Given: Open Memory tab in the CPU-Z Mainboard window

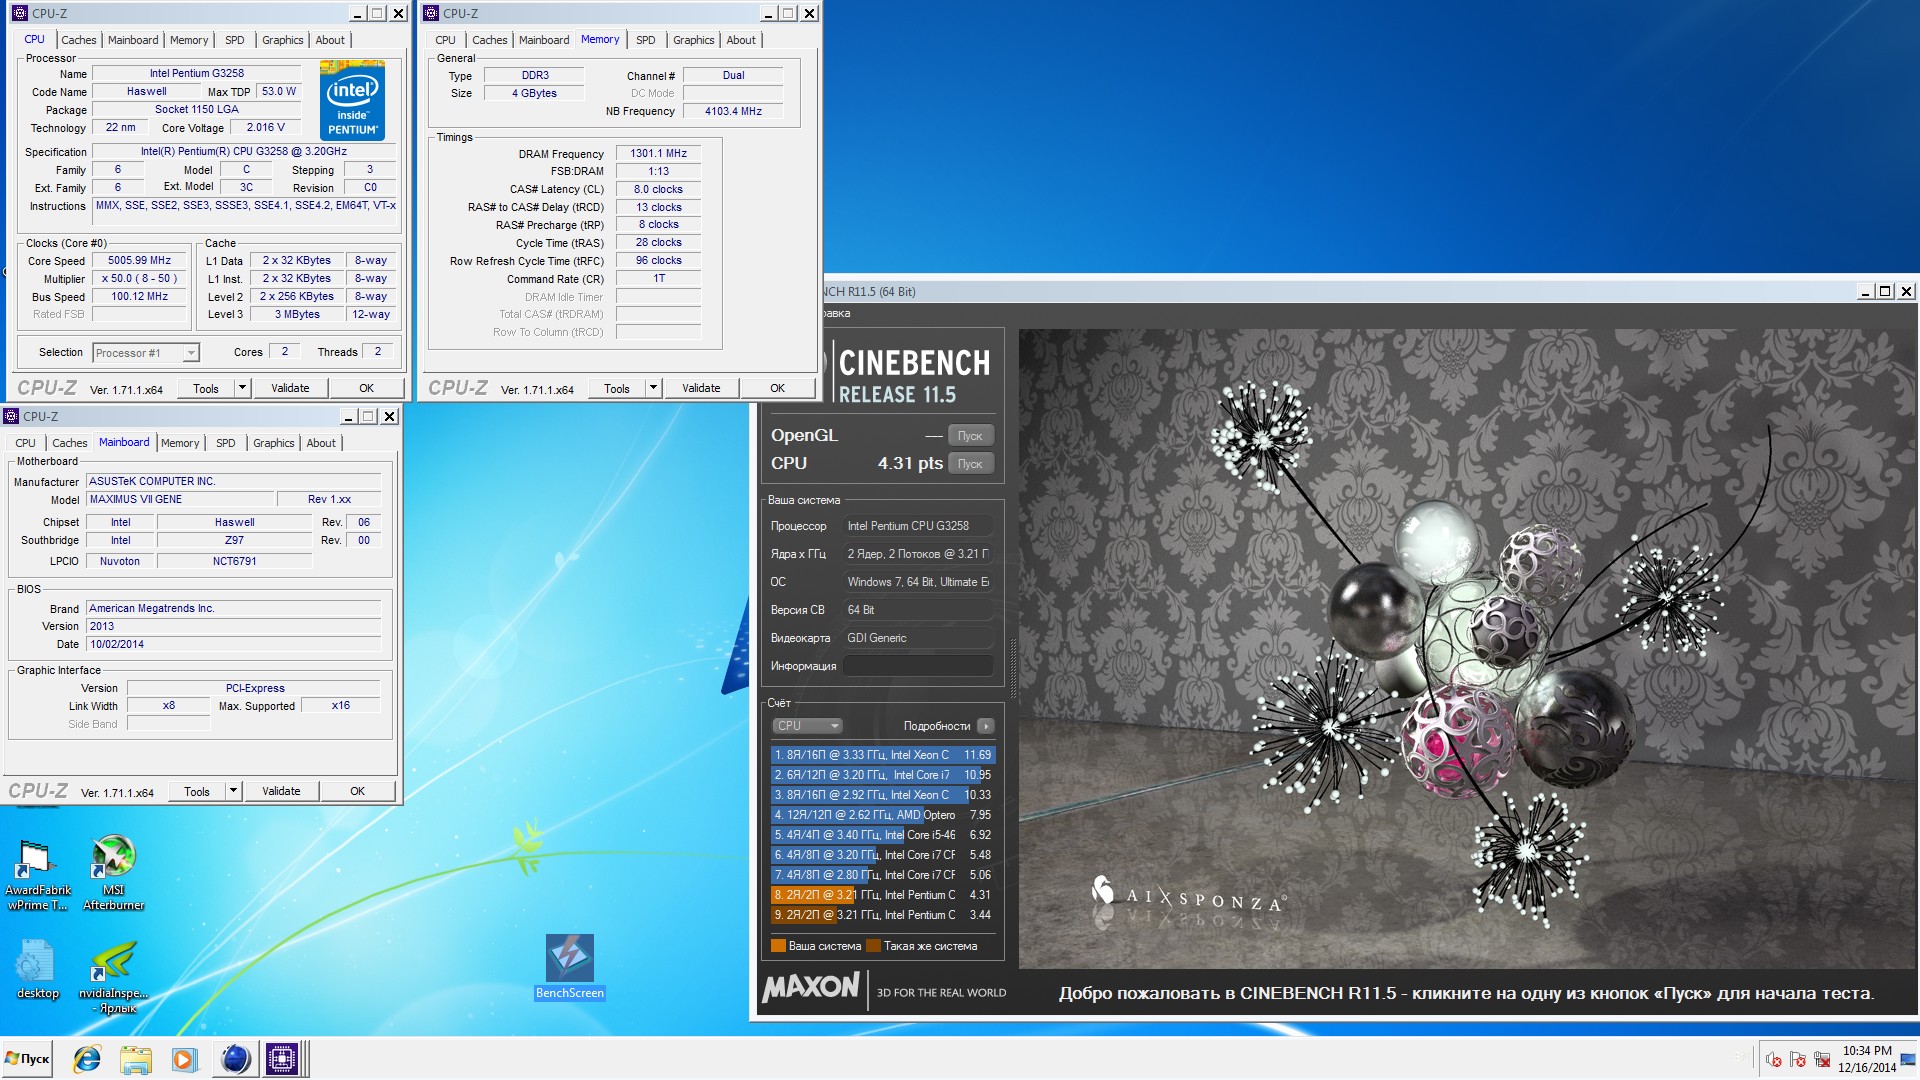Looking at the screenshot, I should pos(180,443).
